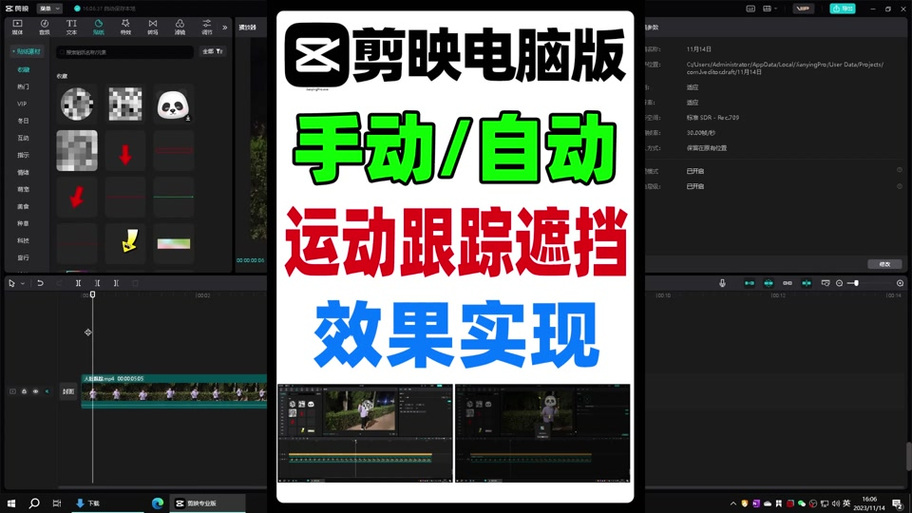The width and height of the screenshot is (912, 513).
Task: Zoom out the timeline
Action: [x=839, y=283]
